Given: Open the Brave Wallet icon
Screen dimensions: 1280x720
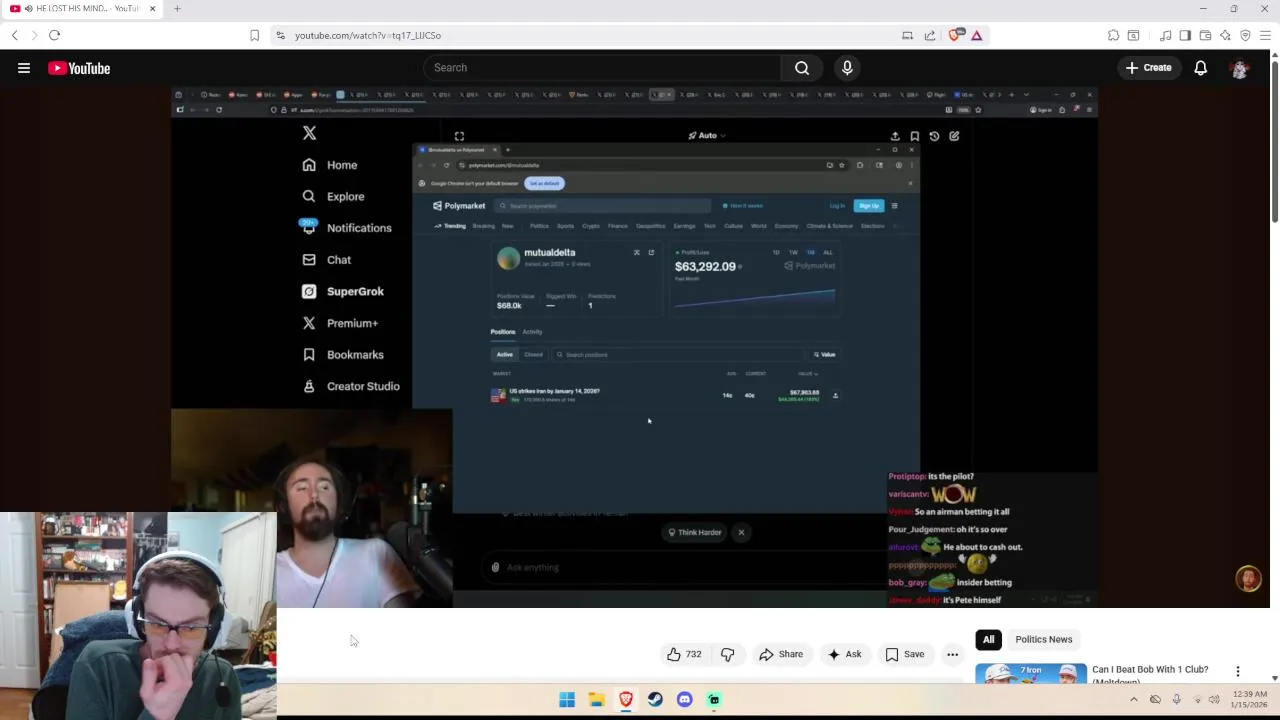Looking at the screenshot, I should click(1205, 35).
